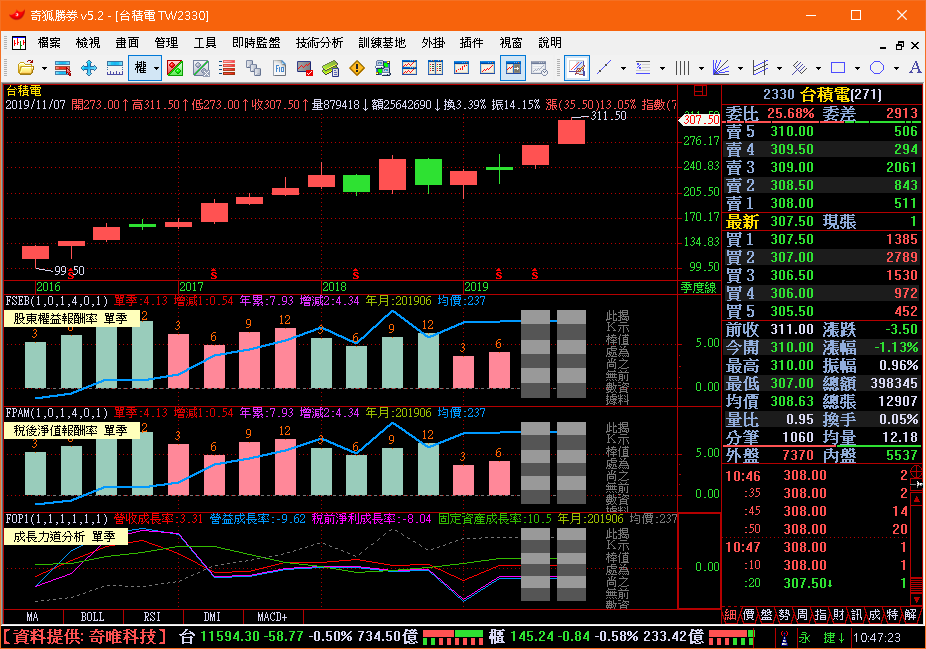
Task: Click the open folder toolbar icon
Action: click(x=26, y=68)
